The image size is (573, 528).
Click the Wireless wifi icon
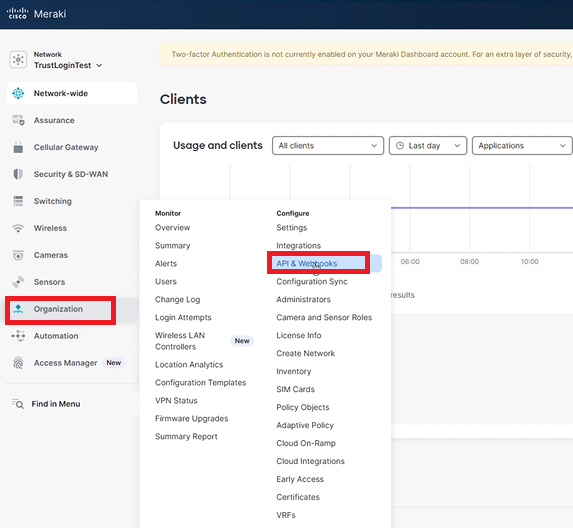[x=18, y=228]
